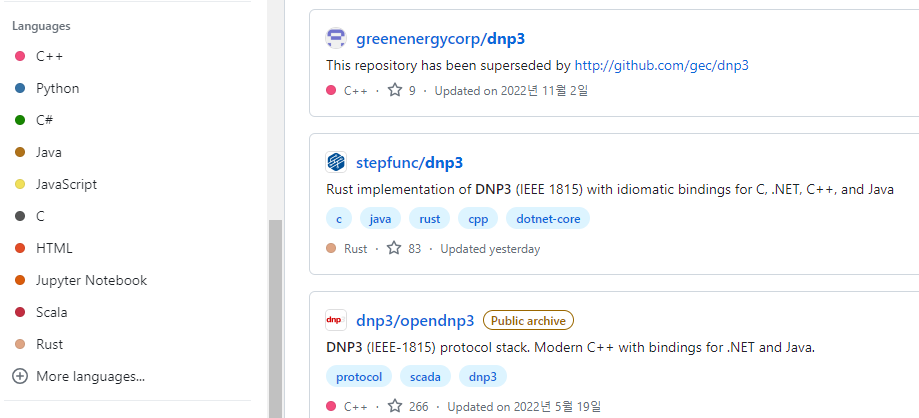
Task: Select the 'dnp3' topic tag
Action: click(x=482, y=376)
